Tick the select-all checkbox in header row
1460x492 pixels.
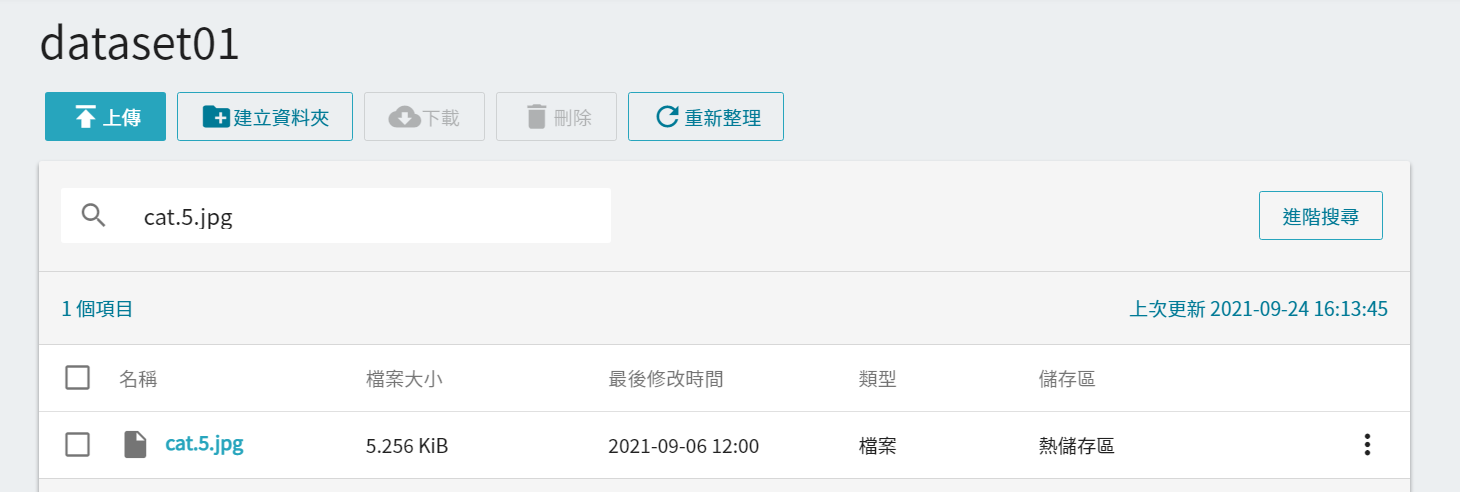tap(77, 378)
